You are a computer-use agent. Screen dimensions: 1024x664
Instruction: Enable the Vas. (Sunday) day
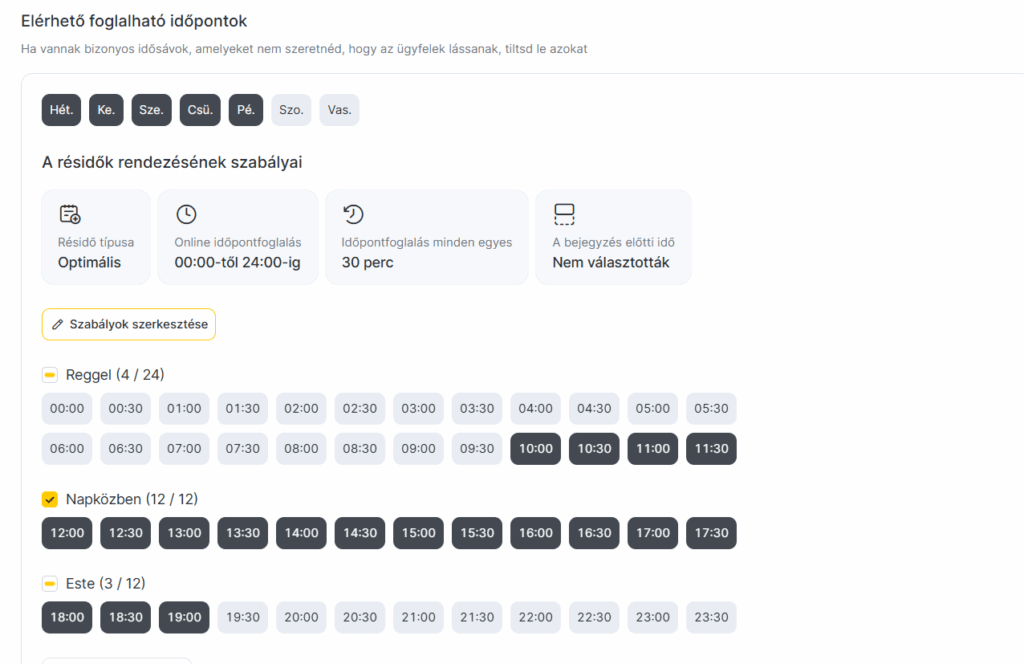pyautogui.click(x=339, y=110)
